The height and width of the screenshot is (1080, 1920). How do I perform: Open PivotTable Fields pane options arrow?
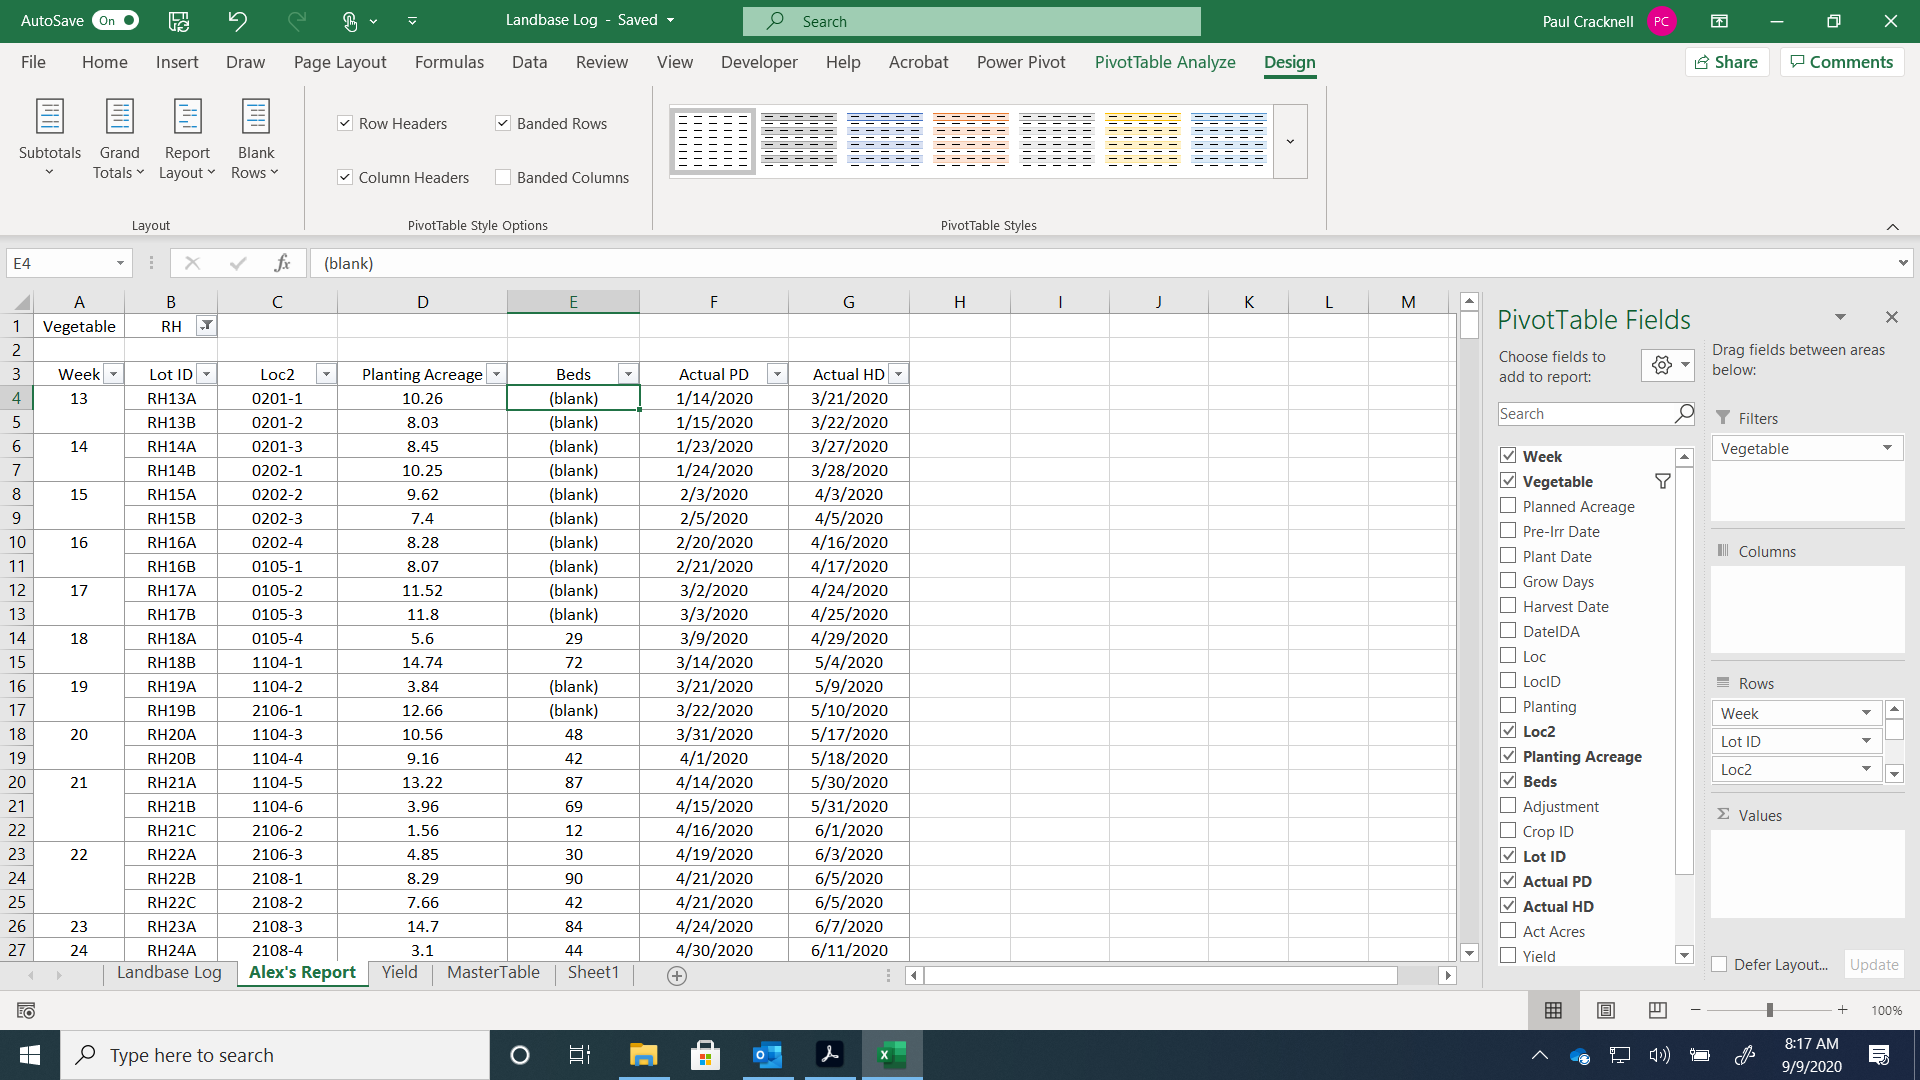pyautogui.click(x=1840, y=317)
